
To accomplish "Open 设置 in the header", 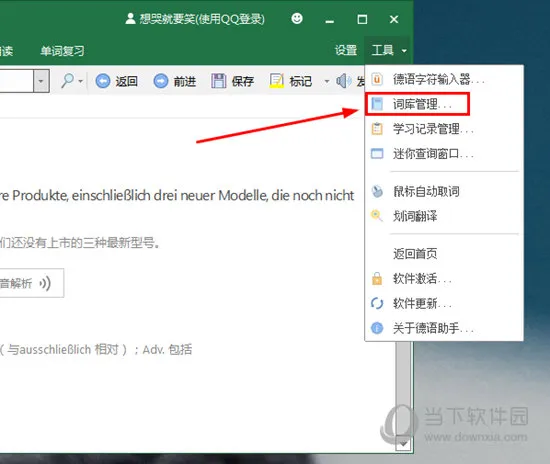I will pyautogui.click(x=346, y=51).
